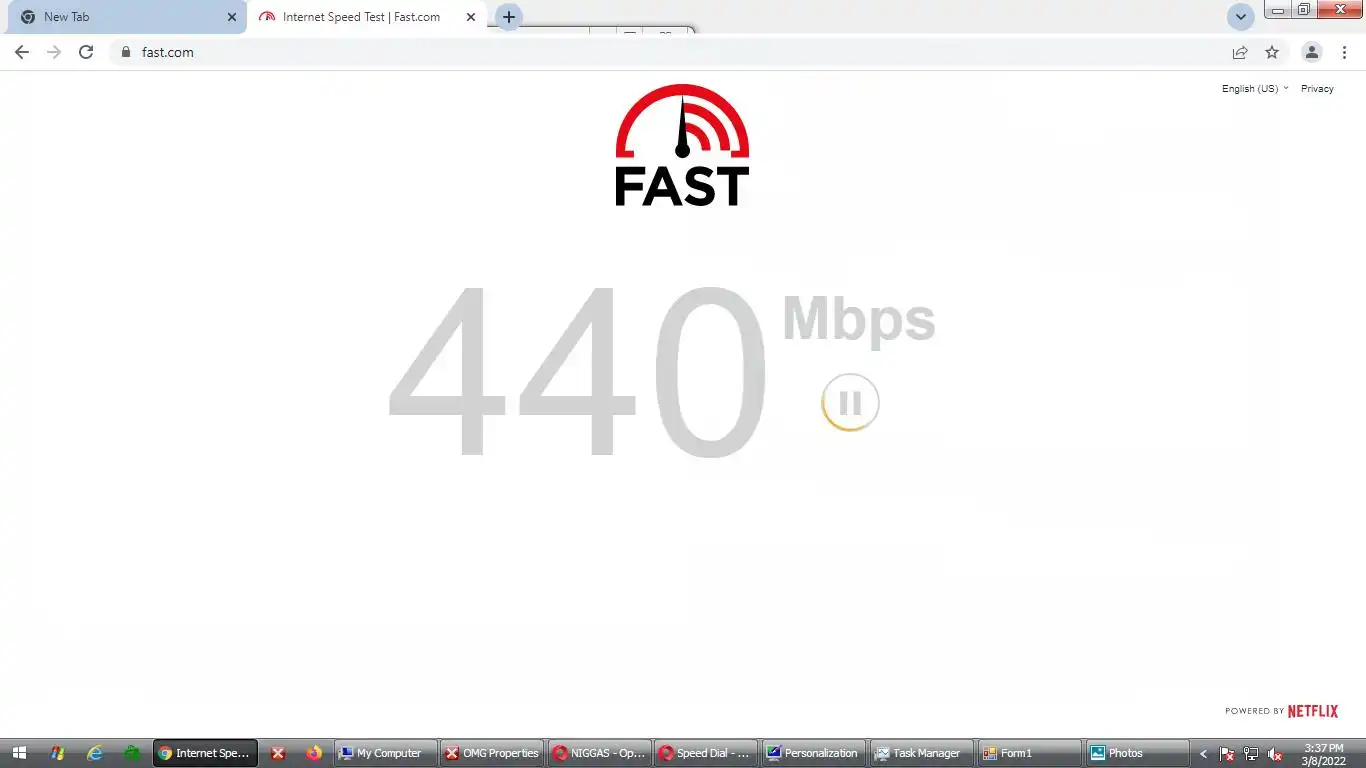Screen dimensions: 1366x768
Task: Share this page via the share icon
Action: coord(1240,52)
